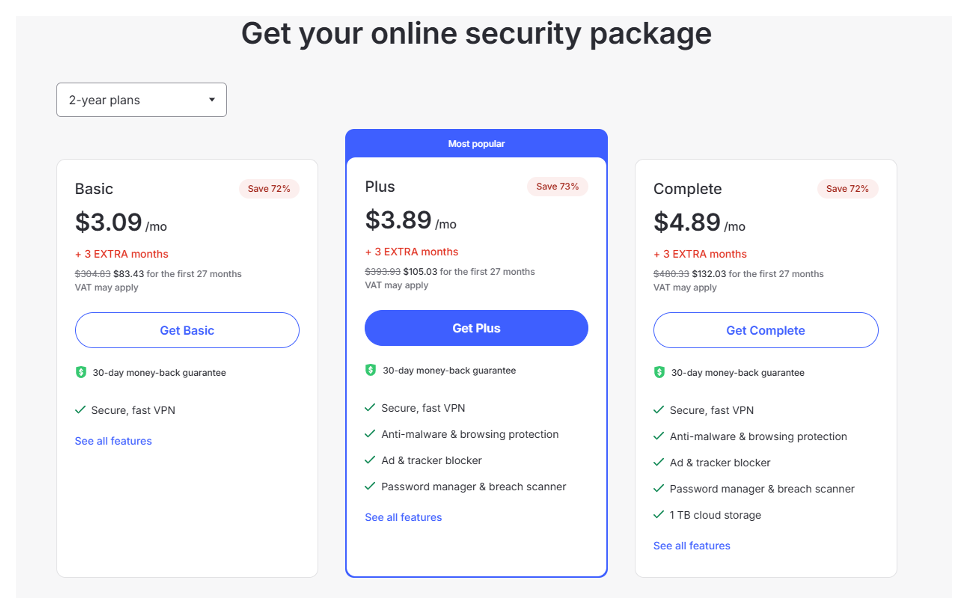
Task: Click the checkmark beside Password manager & breach scanner
Action: click(369, 486)
